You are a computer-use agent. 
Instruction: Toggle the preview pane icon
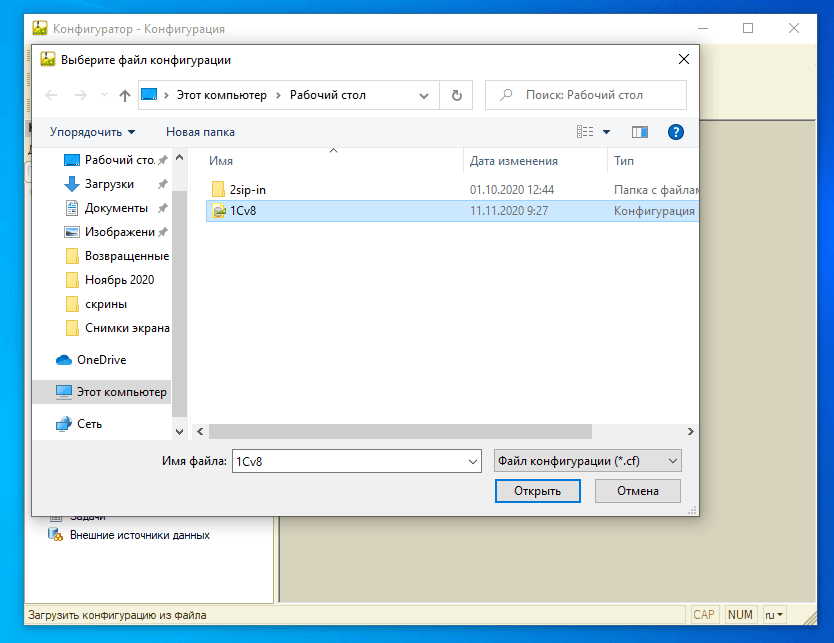tap(640, 131)
